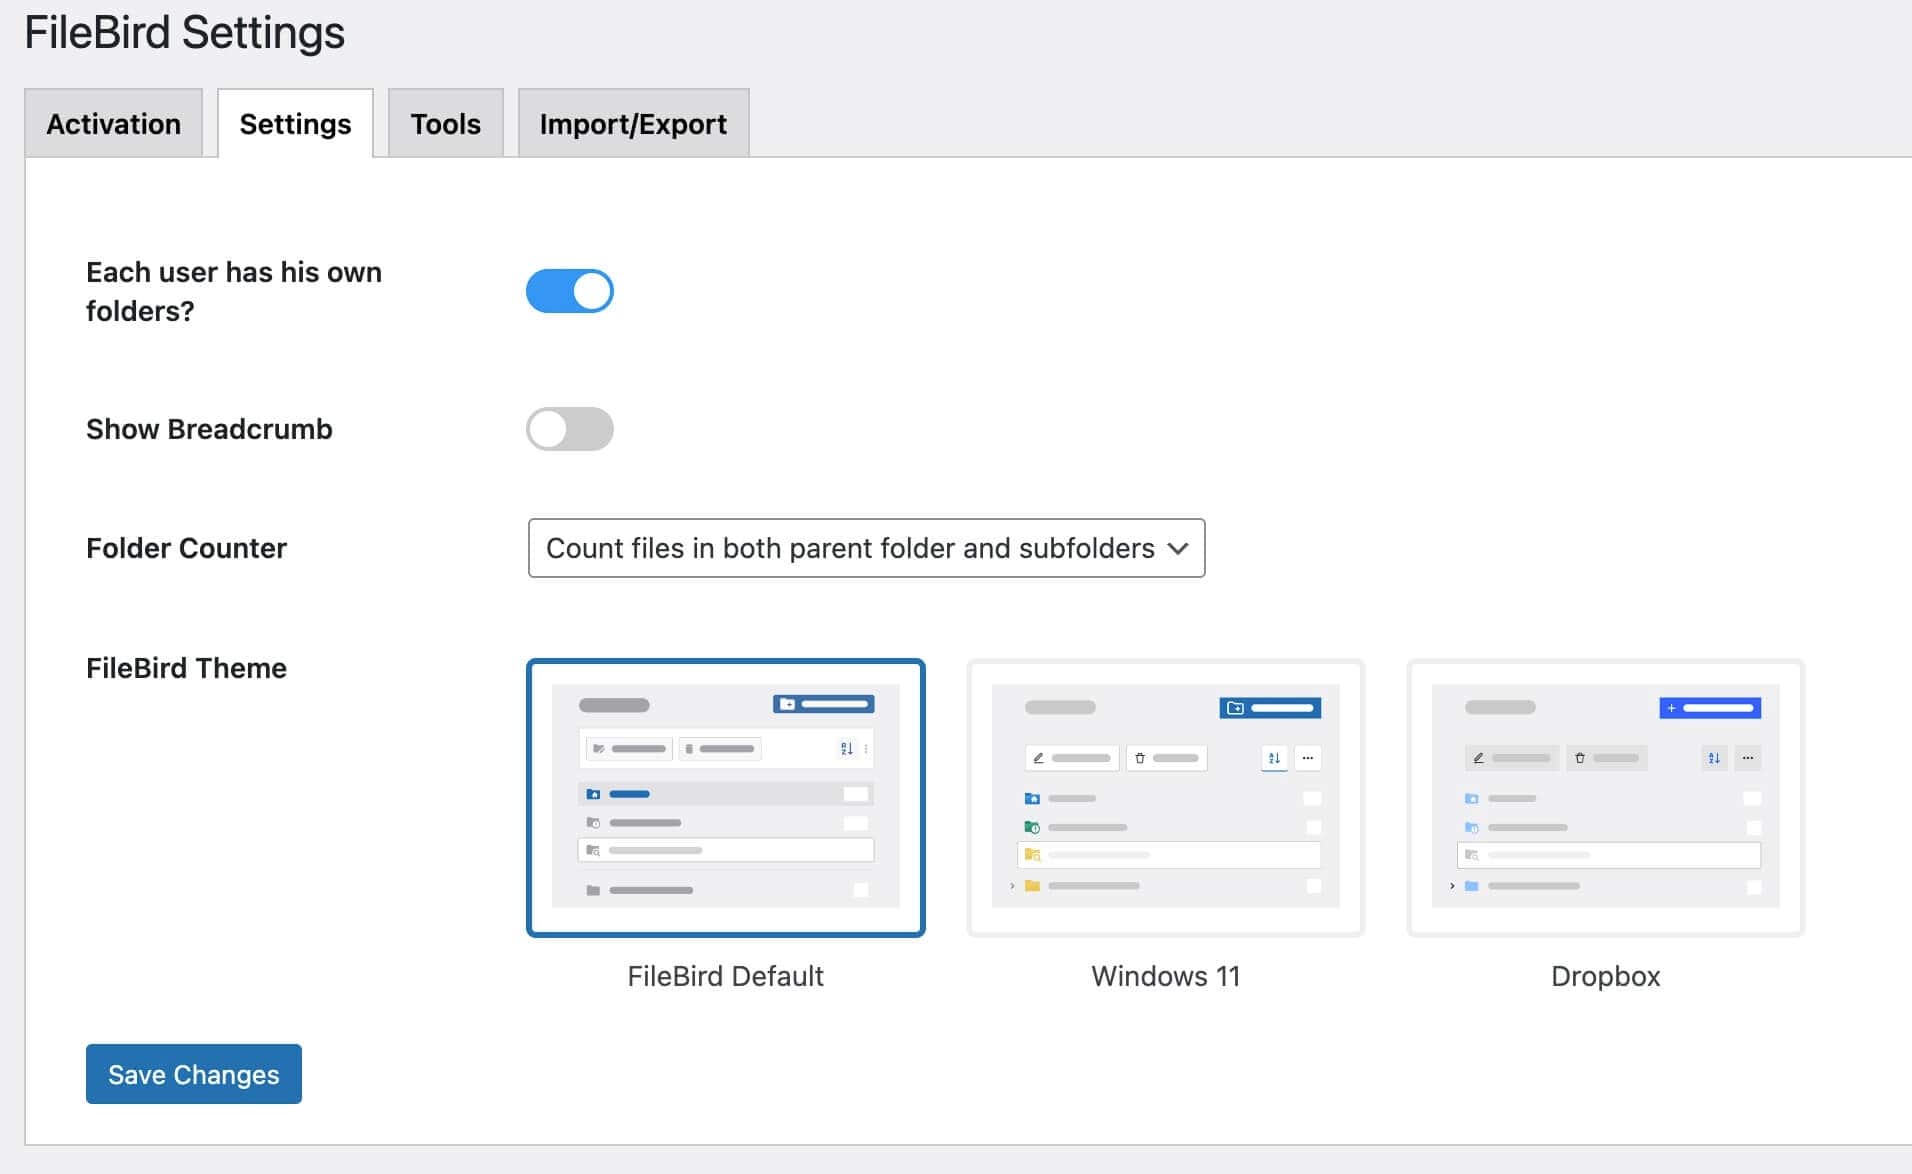The height and width of the screenshot is (1174, 1912).
Task: Expand the collapsed folder arrow in Dropbox preview
Action: click(1452, 886)
